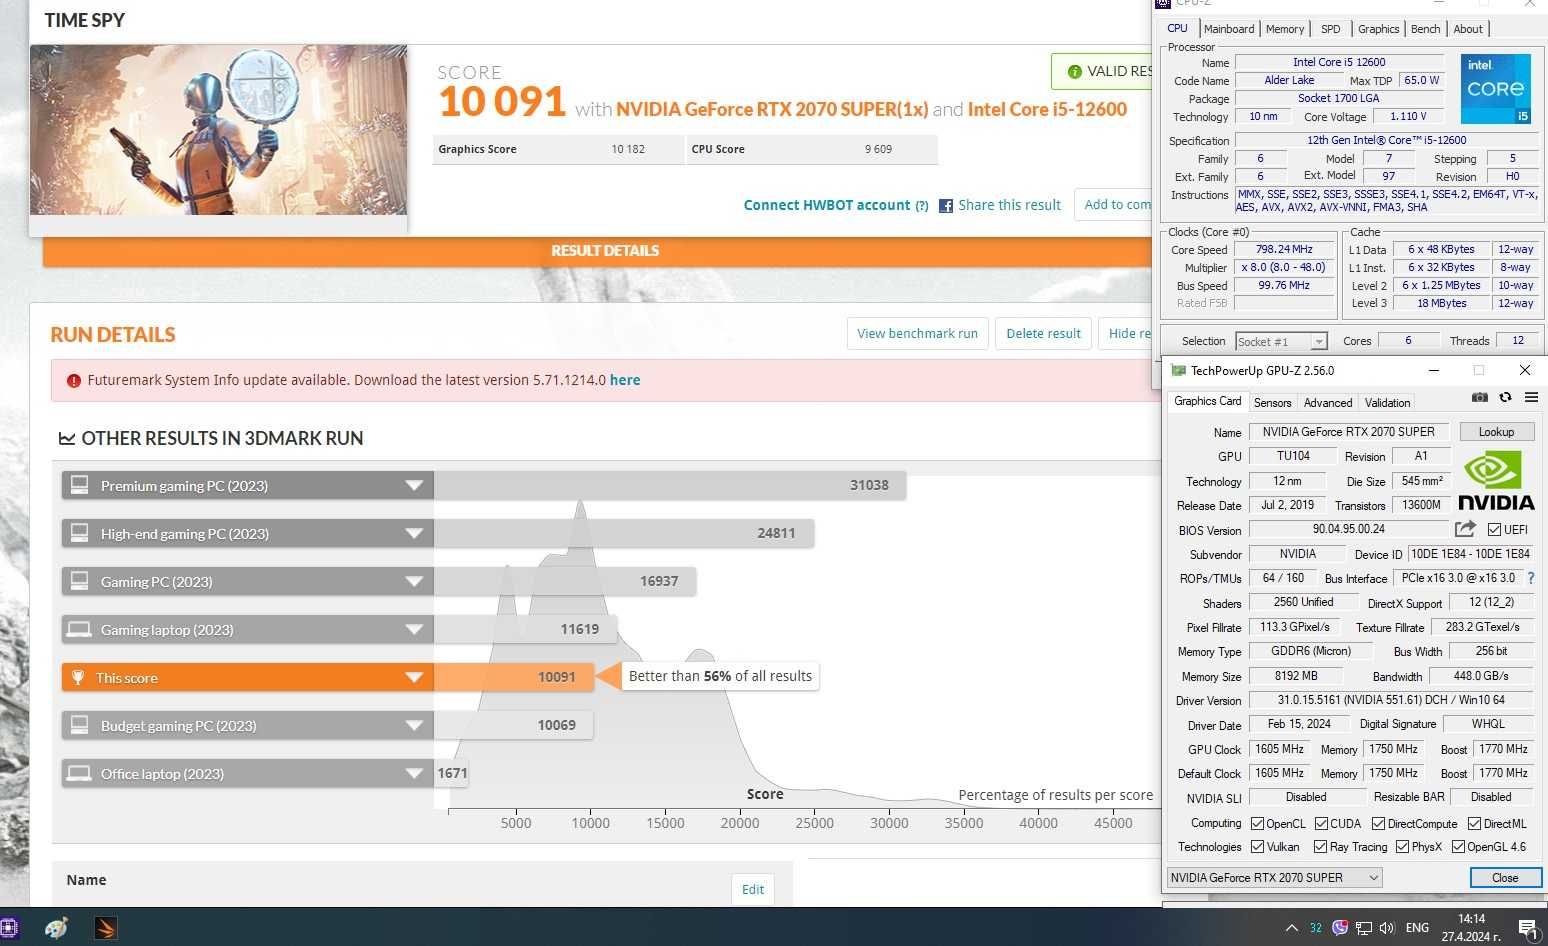The height and width of the screenshot is (946, 1548).
Task: Expand the Gaming laptop (2023) row arrow
Action: click(414, 630)
